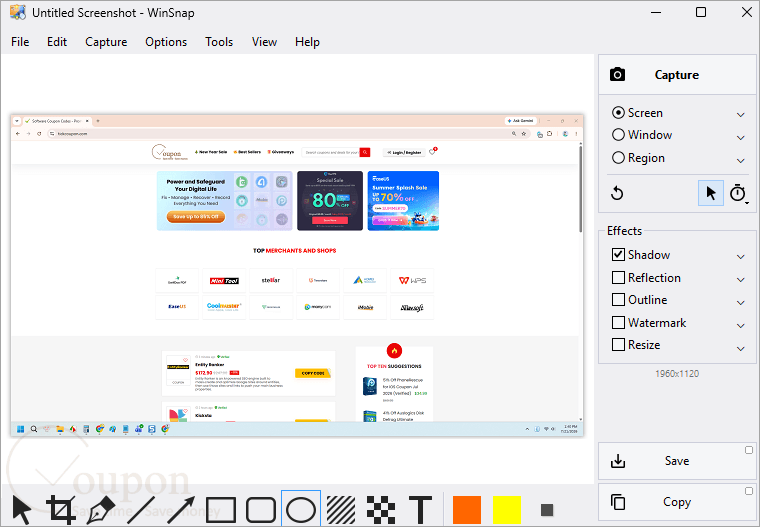Open the View menu
This screenshot has height=527, width=760.
pyautogui.click(x=264, y=42)
